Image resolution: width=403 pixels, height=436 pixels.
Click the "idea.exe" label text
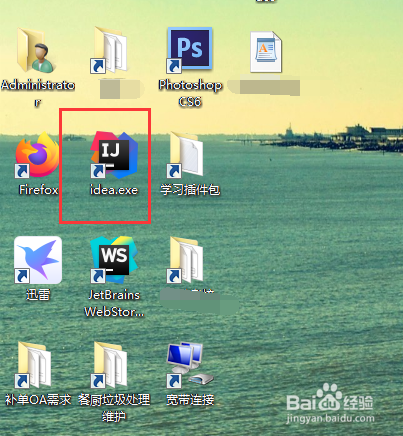point(114,190)
